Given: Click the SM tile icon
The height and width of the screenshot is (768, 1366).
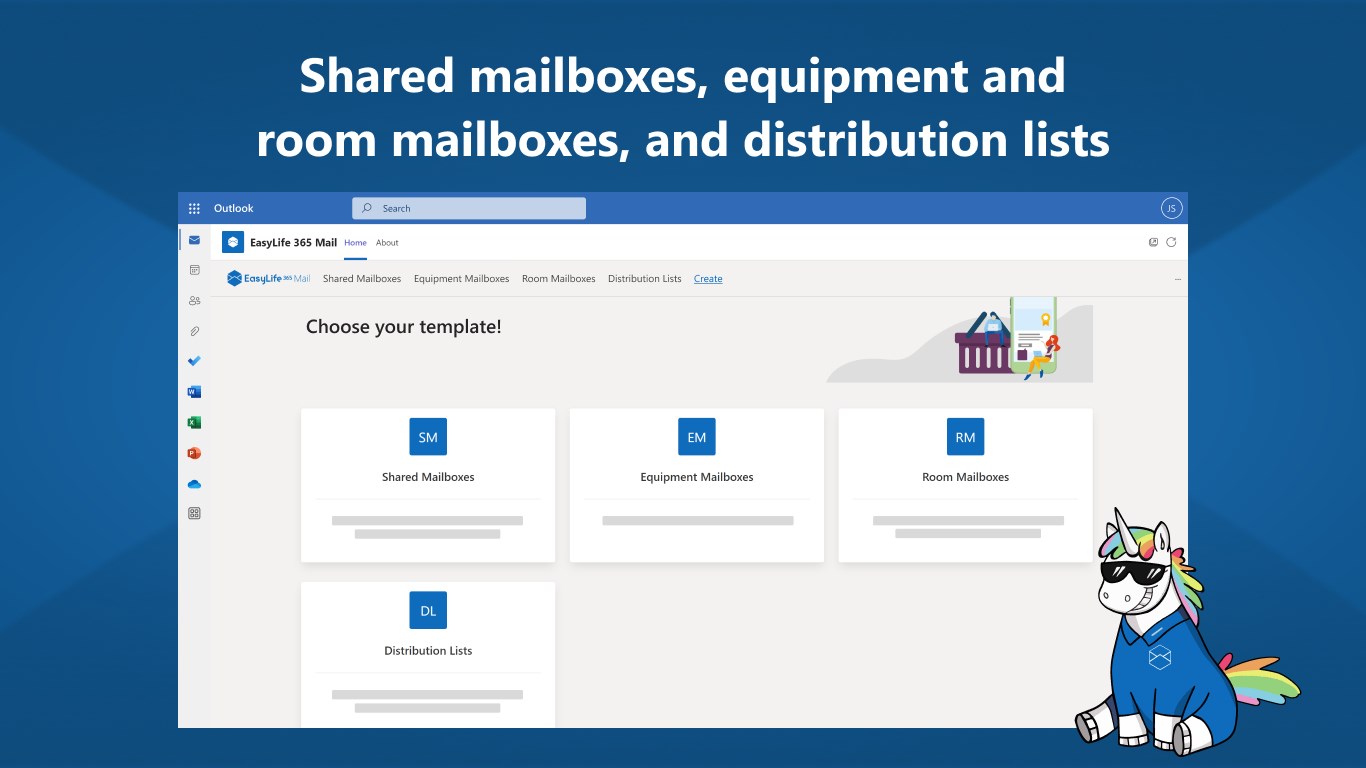Looking at the screenshot, I should (428, 437).
